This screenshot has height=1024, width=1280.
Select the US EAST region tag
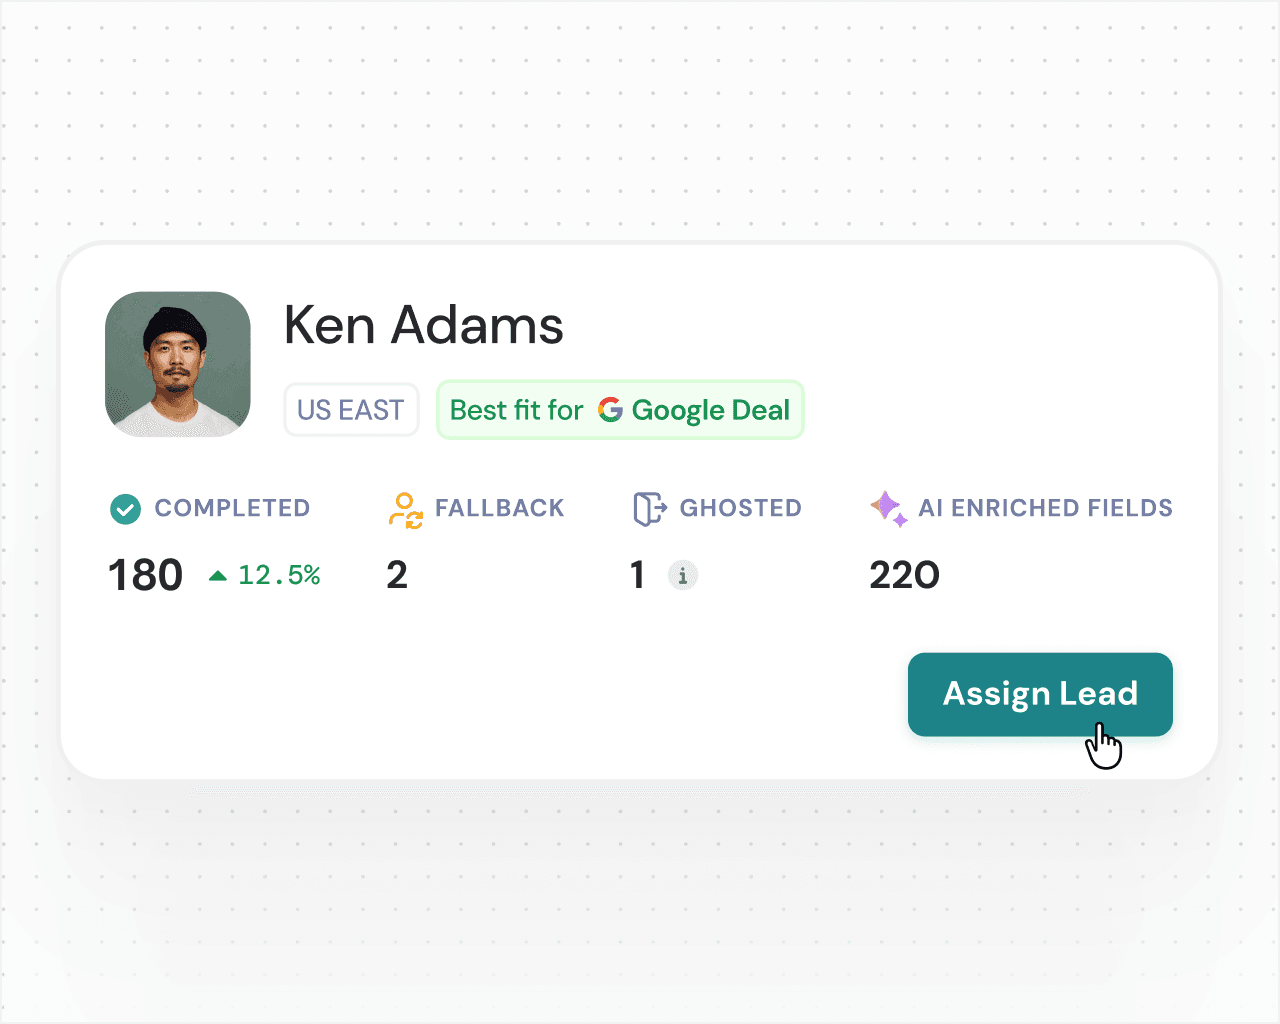coord(351,409)
